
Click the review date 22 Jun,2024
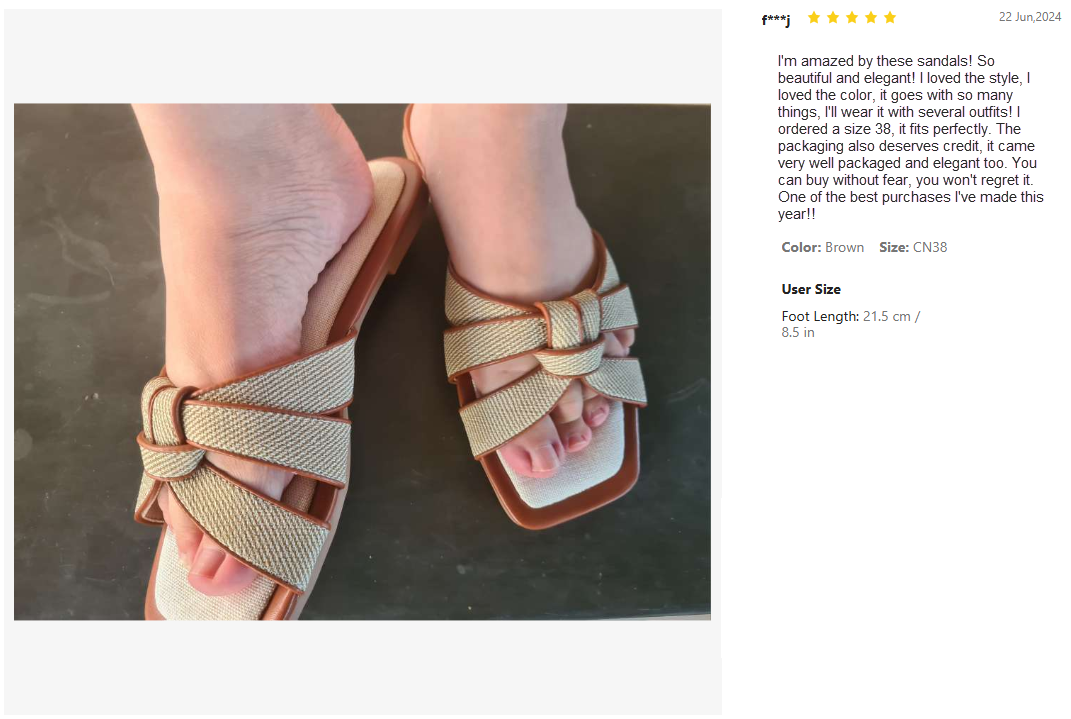[x=1030, y=17]
